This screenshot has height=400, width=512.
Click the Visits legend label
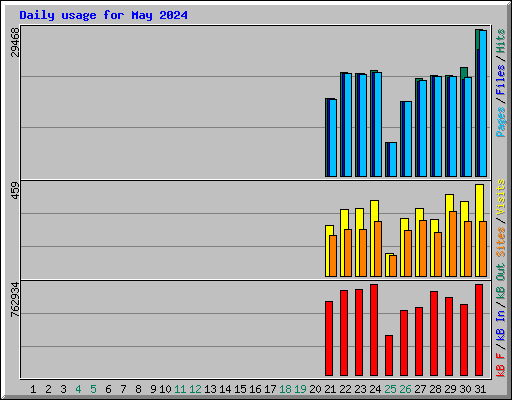[500, 197]
